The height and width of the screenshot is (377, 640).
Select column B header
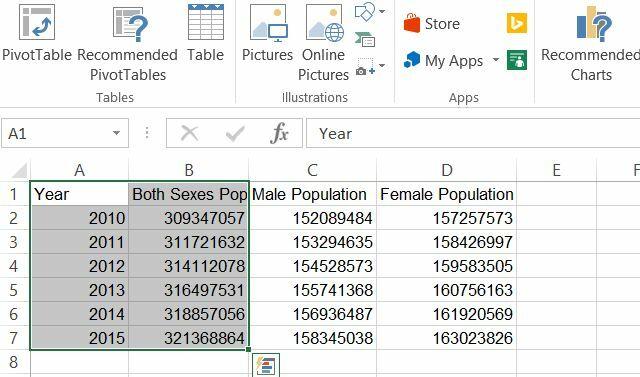pyautogui.click(x=189, y=170)
